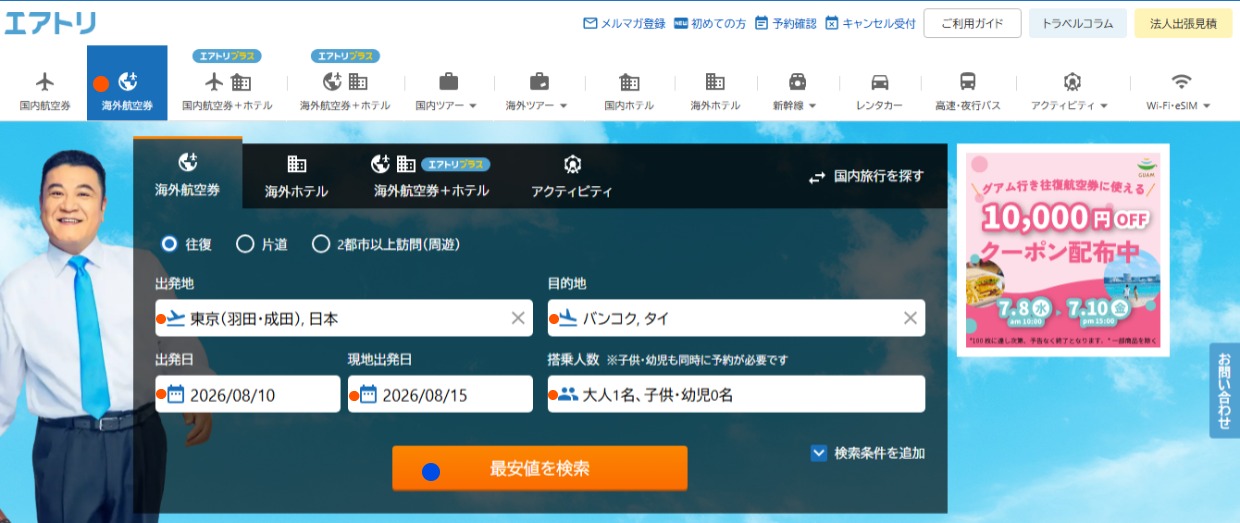Open 搭乗人数 passenger selector
Image resolution: width=1240 pixels, height=523 pixels.
click(x=736, y=394)
